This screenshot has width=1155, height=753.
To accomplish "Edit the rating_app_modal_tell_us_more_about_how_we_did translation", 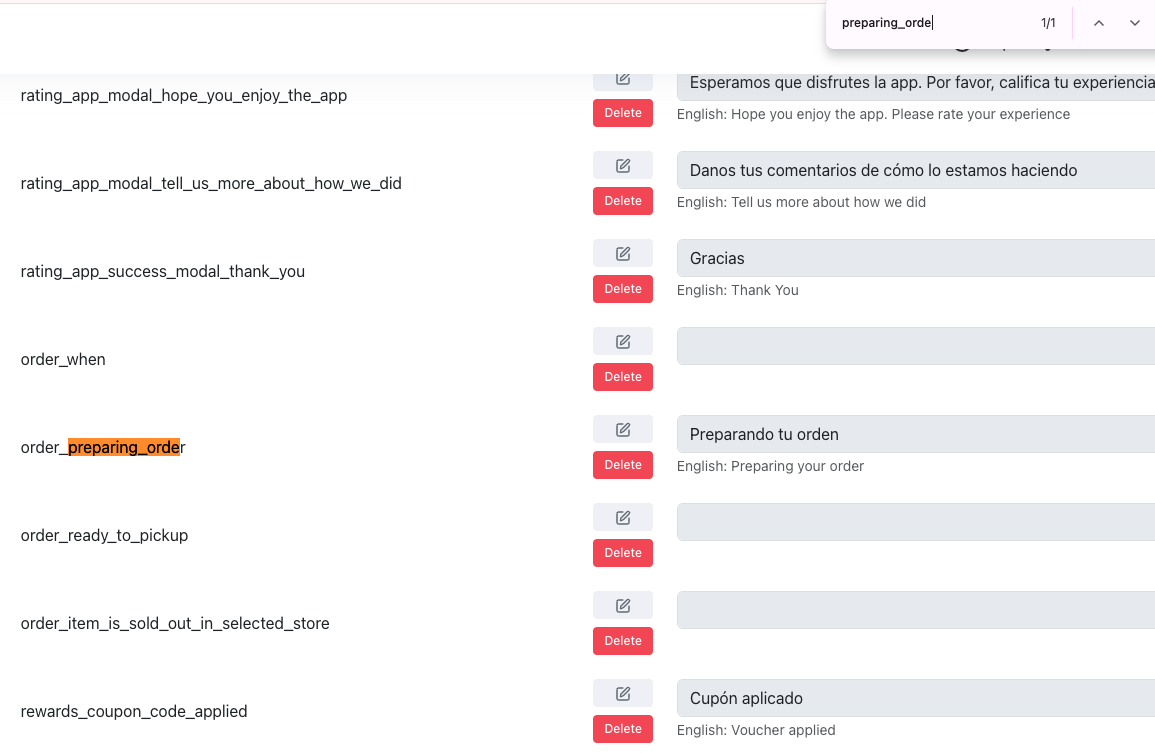I will pos(622,165).
